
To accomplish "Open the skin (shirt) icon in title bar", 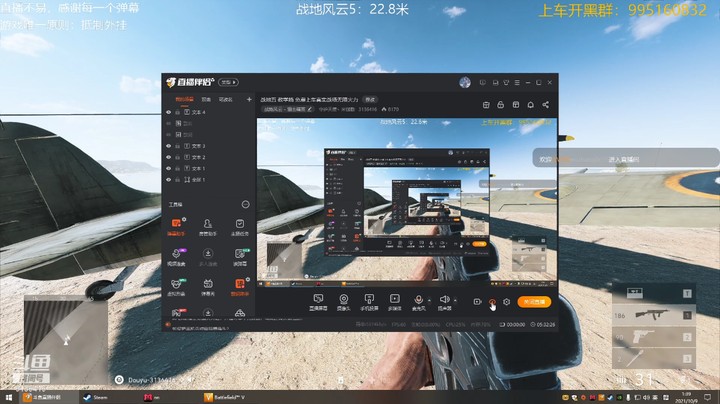I will pyautogui.click(x=506, y=83).
